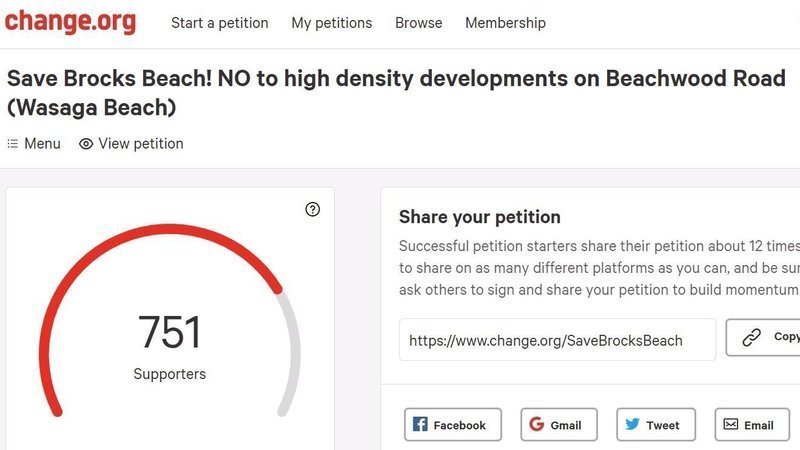Click the Twitter bird Tweet icon
800x450 pixels.
633,425
